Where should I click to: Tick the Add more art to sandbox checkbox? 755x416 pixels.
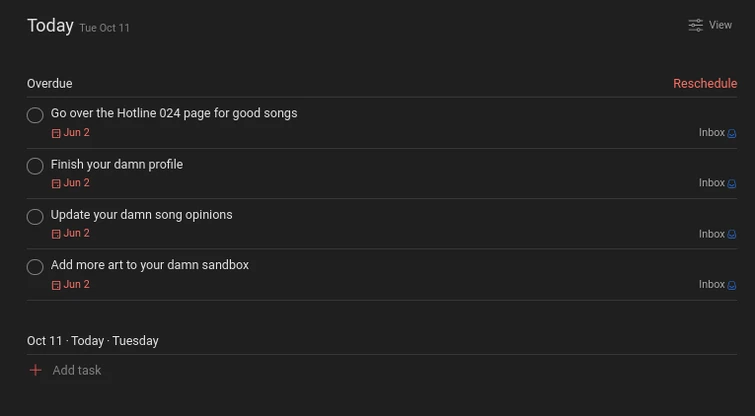click(35, 267)
